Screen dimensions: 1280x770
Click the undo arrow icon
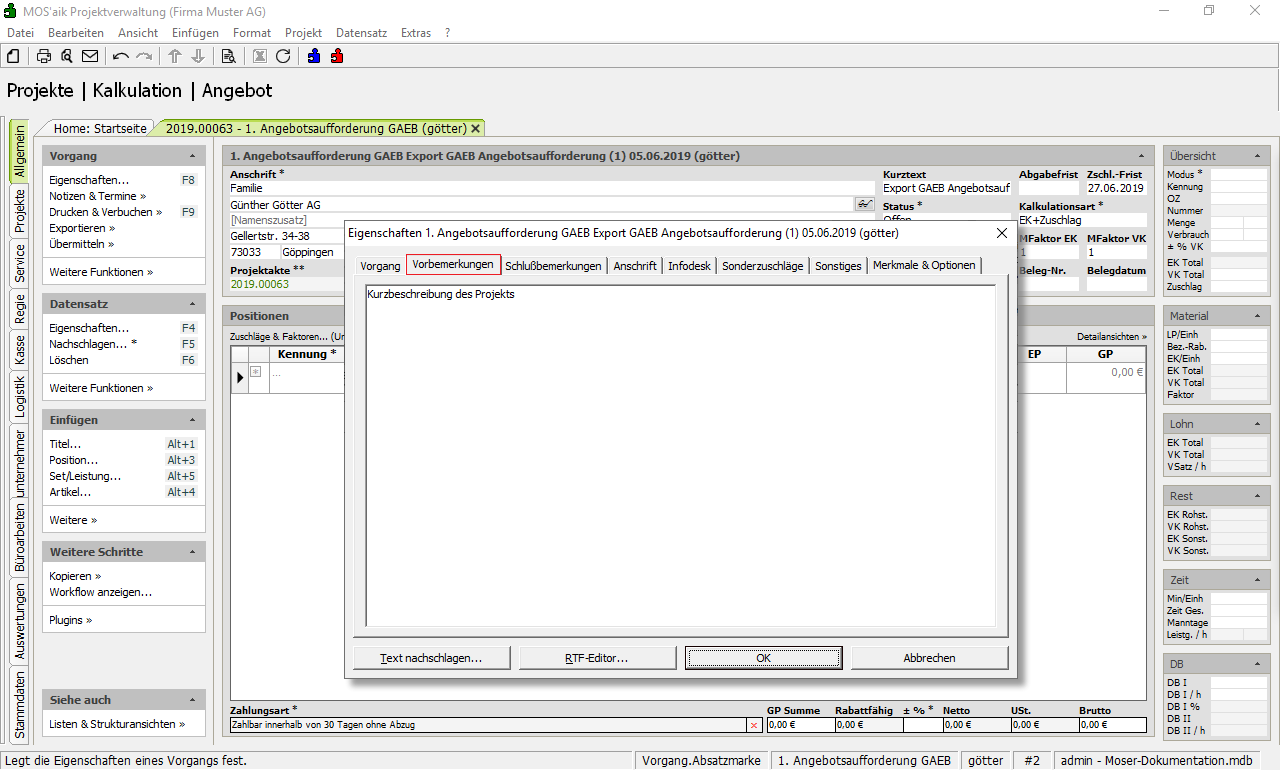pos(121,56)
